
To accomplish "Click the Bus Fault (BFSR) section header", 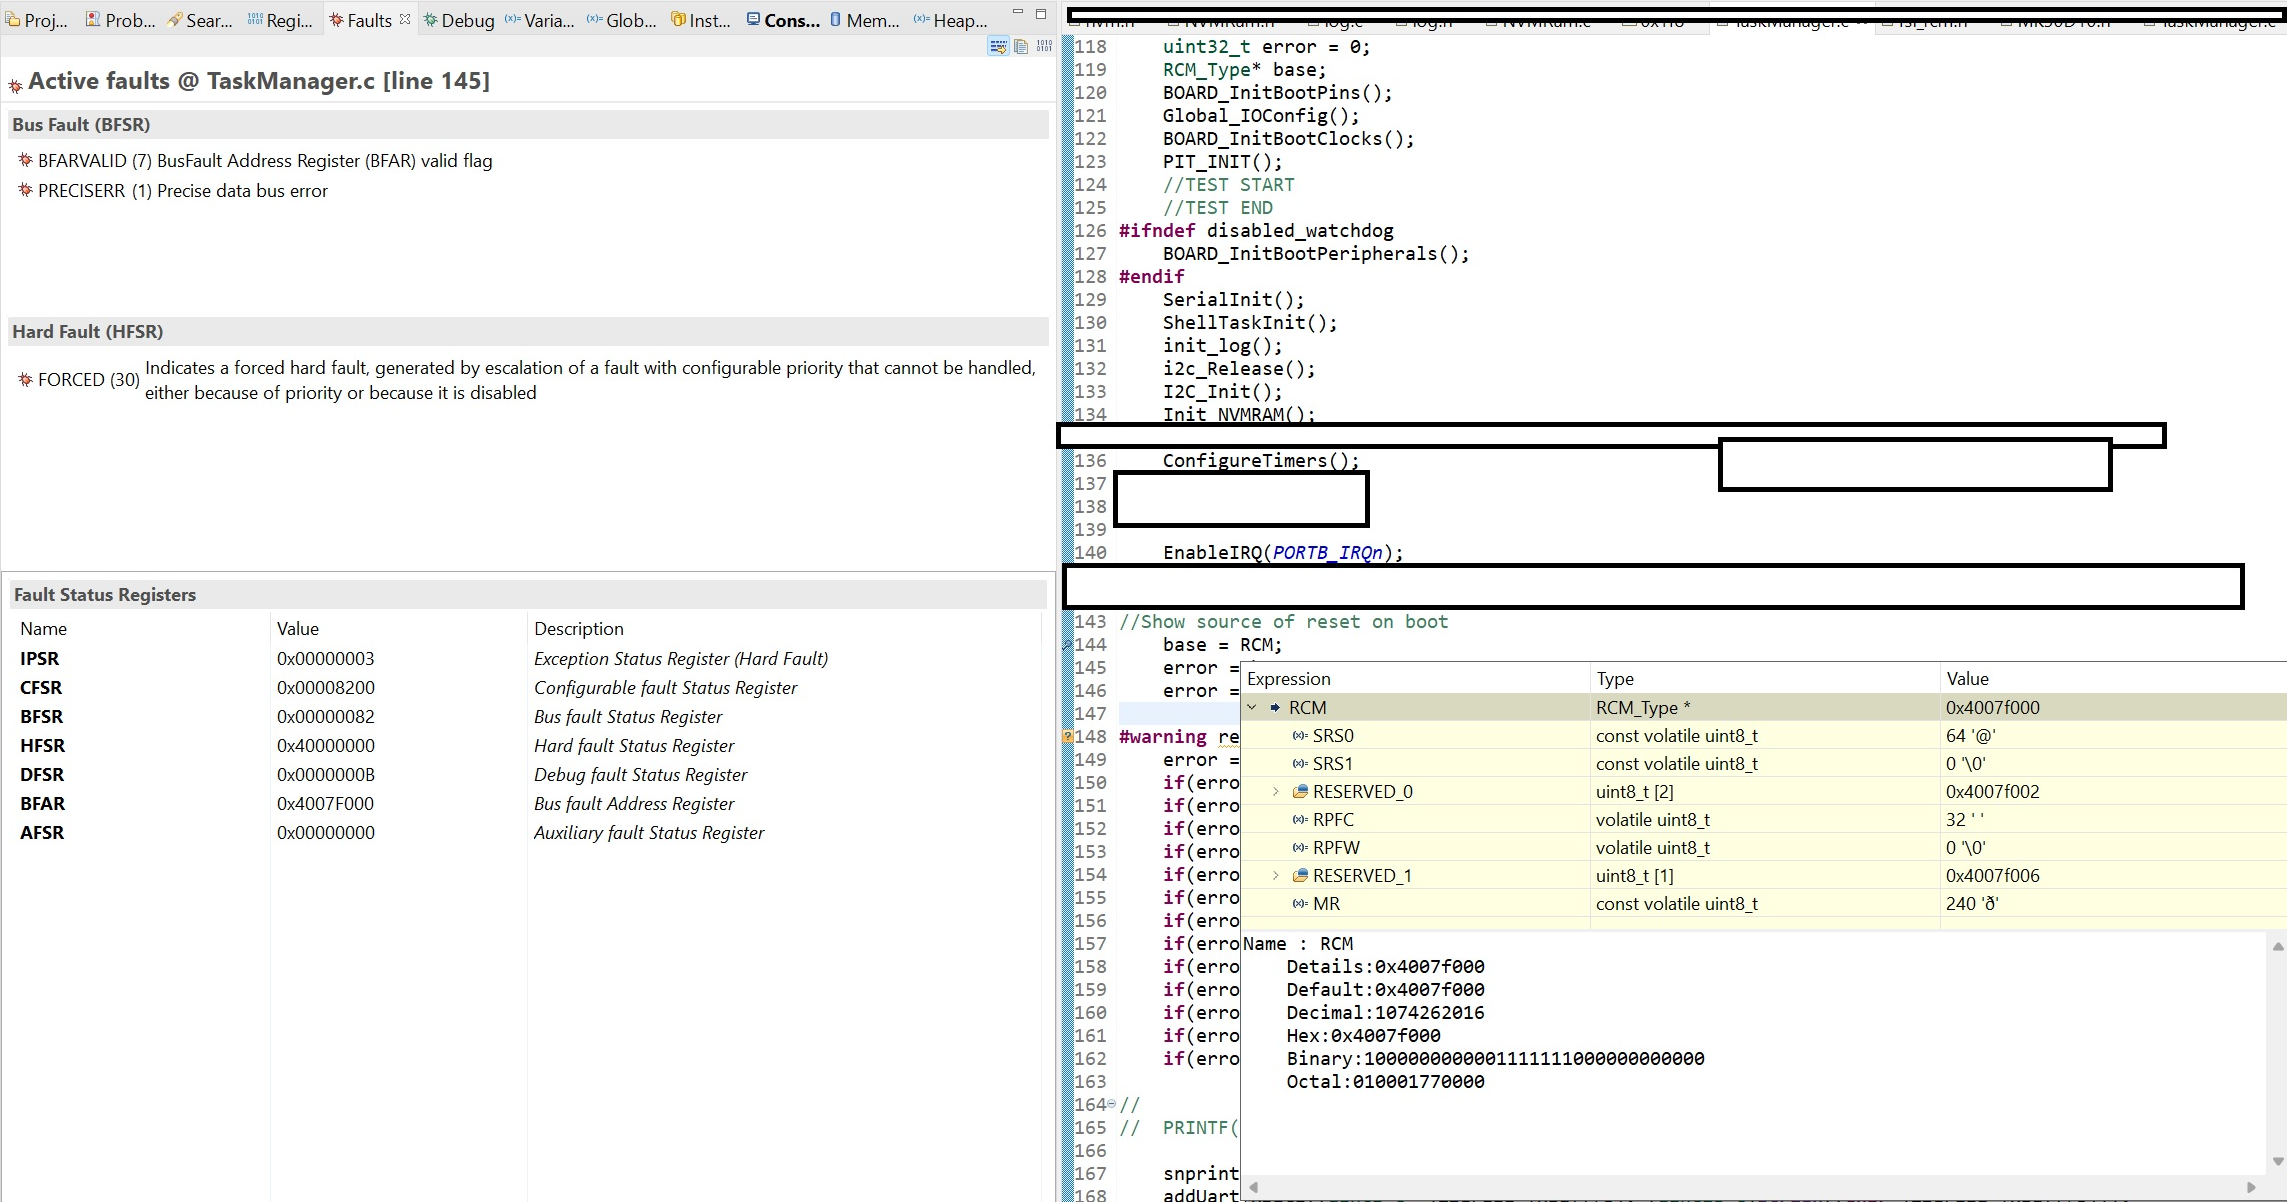I will coord(528,125).
